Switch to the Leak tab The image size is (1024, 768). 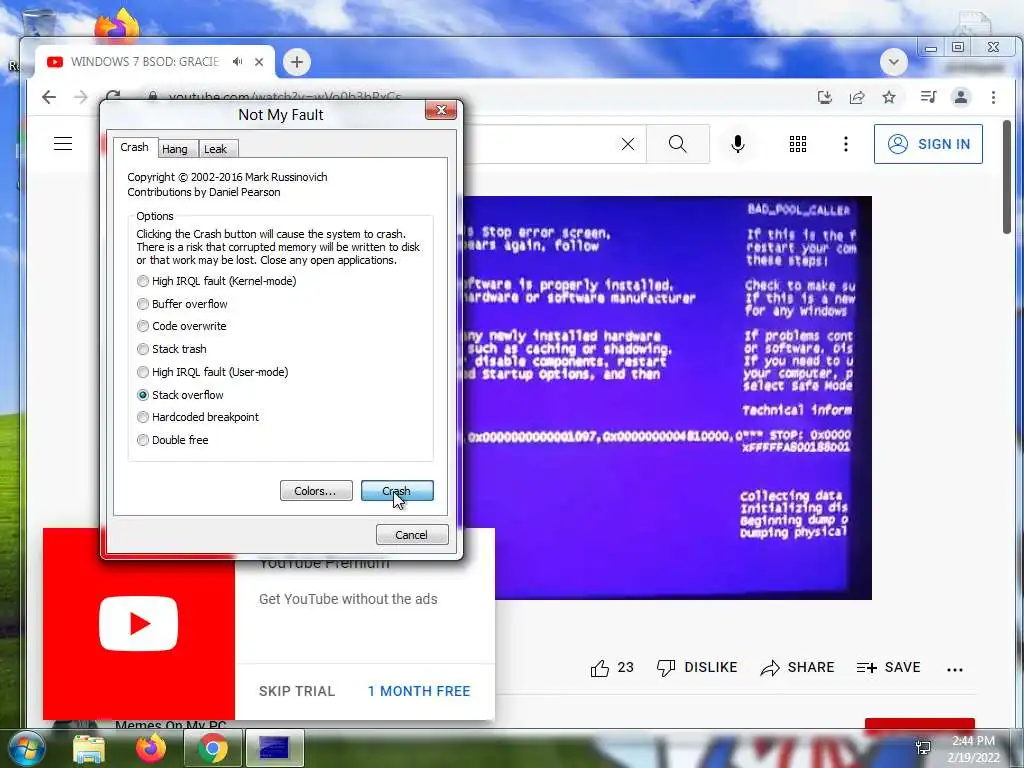(x=216, y=149)
